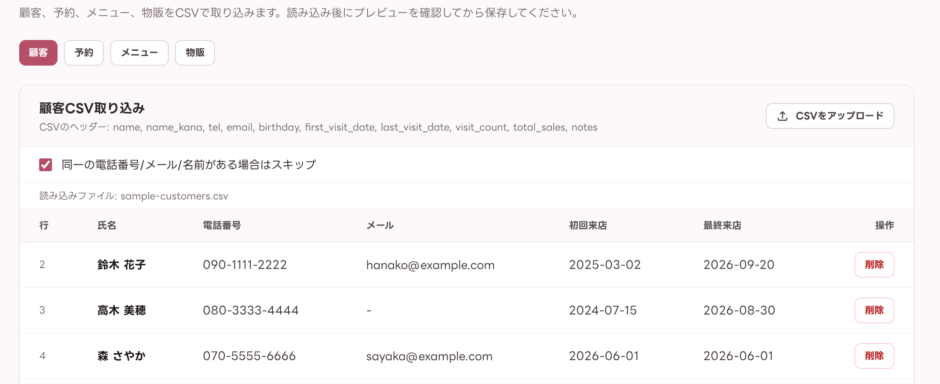
Task: Click the 初回来店 column header
Action: click(x=588, y=226)
